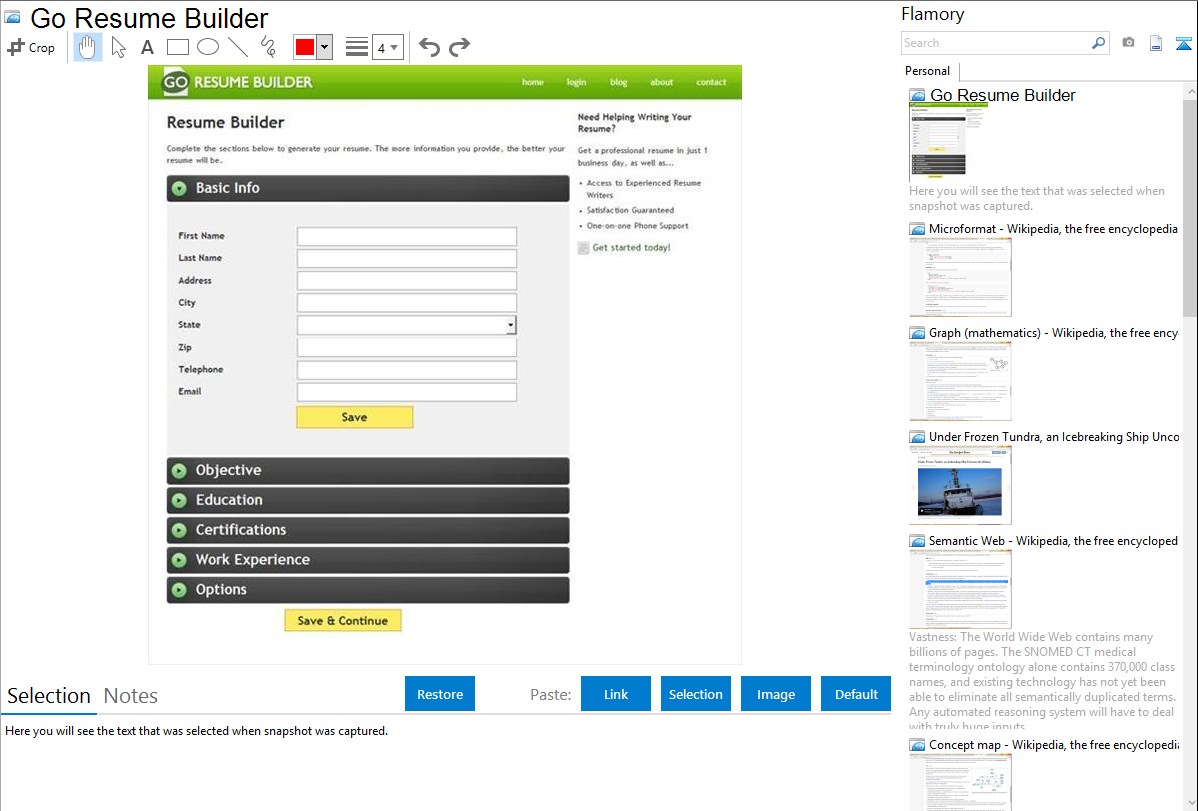Image resolution: width=1198 pixels, height=811 pixels.
Task: Click the Email input field
Action: tap(406, 392)
